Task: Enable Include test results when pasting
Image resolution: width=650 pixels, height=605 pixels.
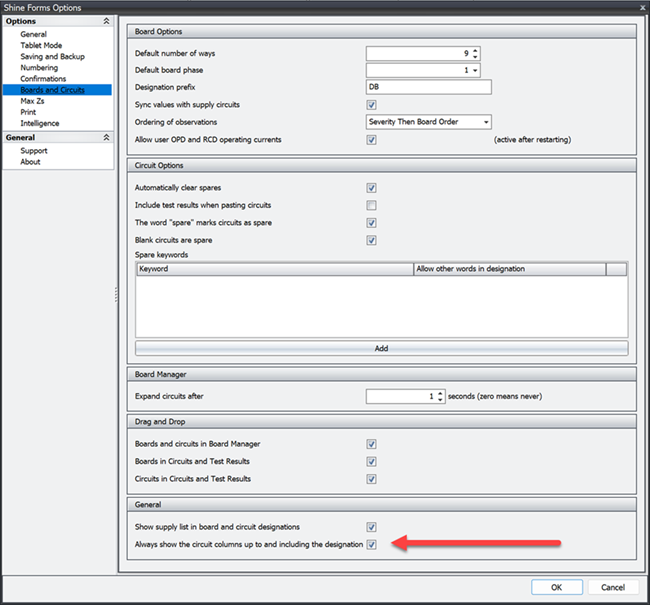Action: [371, 206]
